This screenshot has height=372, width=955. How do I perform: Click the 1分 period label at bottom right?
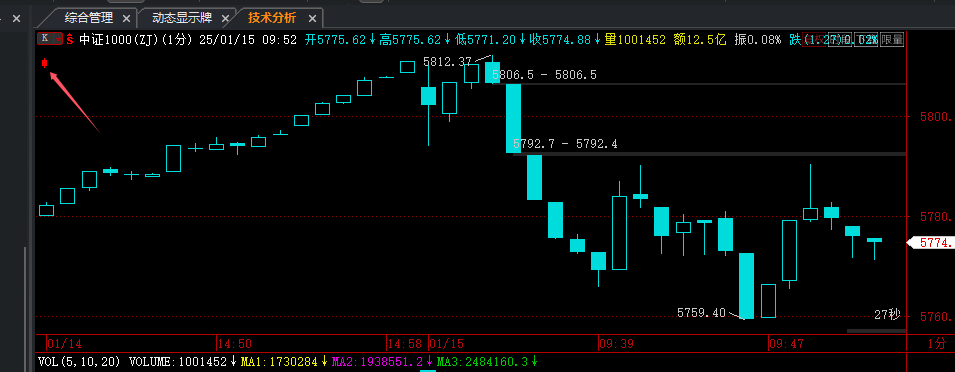(937, 343)
